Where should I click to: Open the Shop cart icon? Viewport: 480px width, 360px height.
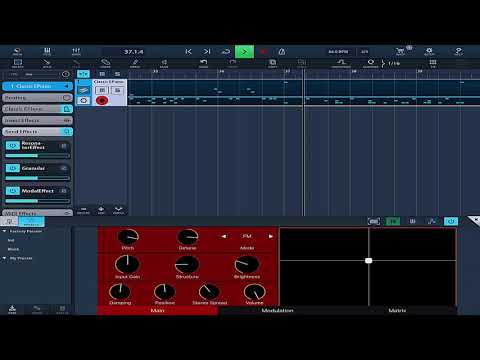tap(400, 52)
